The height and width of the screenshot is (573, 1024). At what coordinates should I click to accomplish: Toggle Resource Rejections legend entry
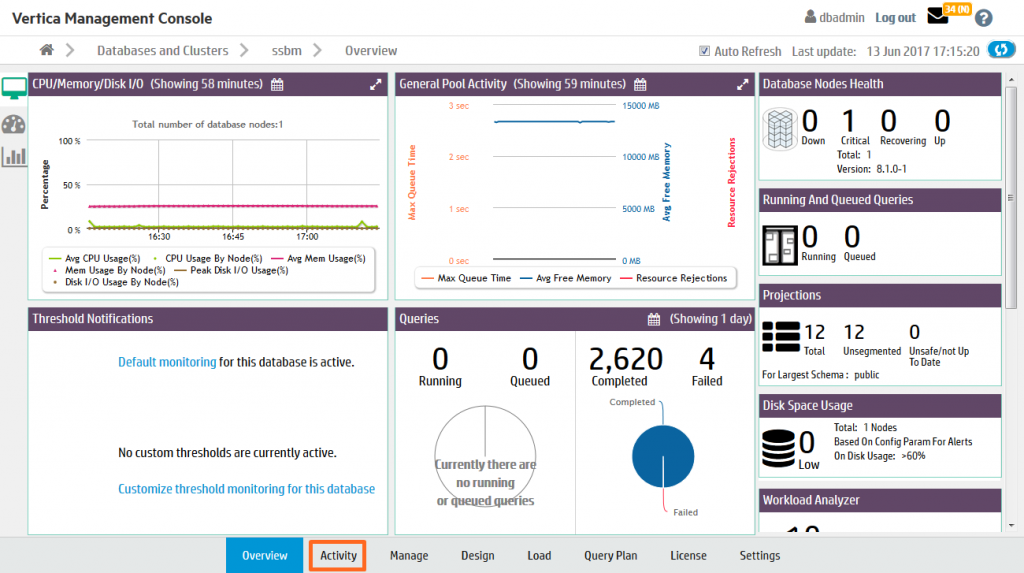[673, 278]
